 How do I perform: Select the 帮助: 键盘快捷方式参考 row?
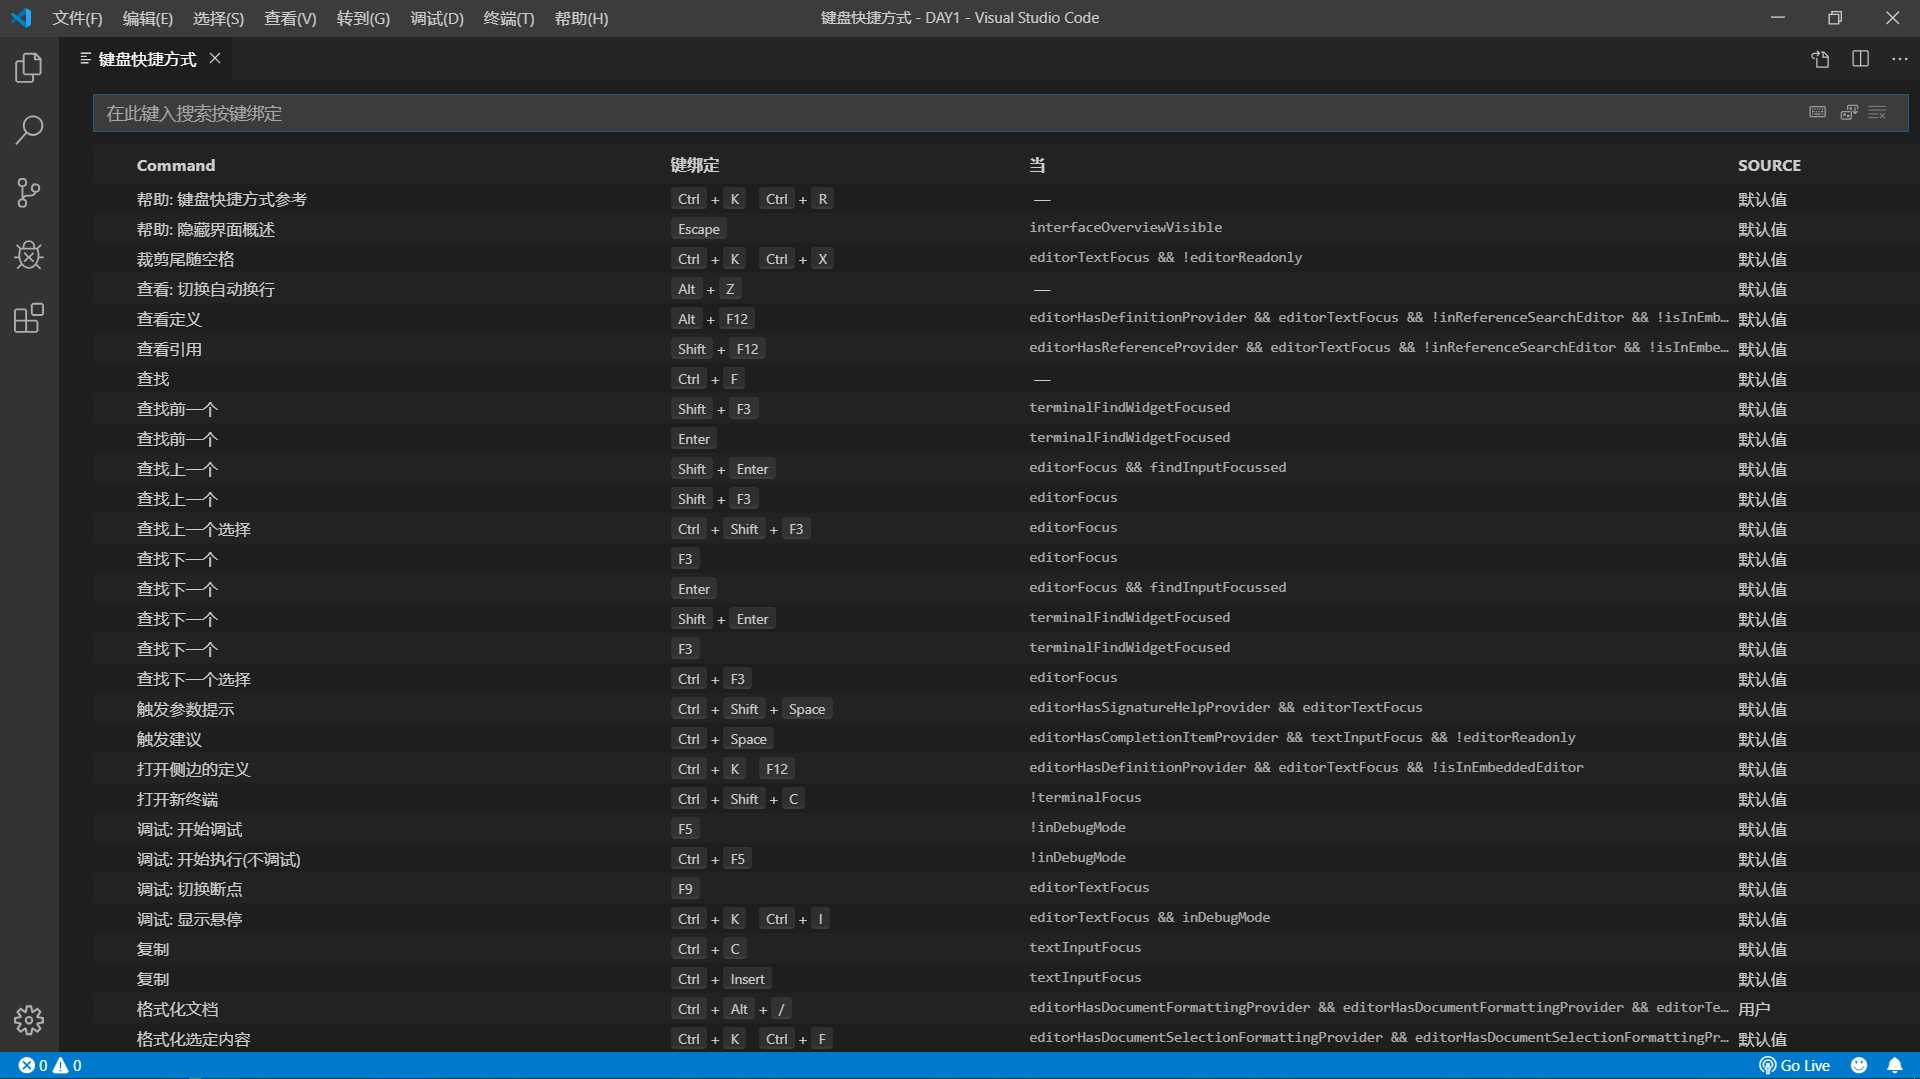pos(1000,199)
